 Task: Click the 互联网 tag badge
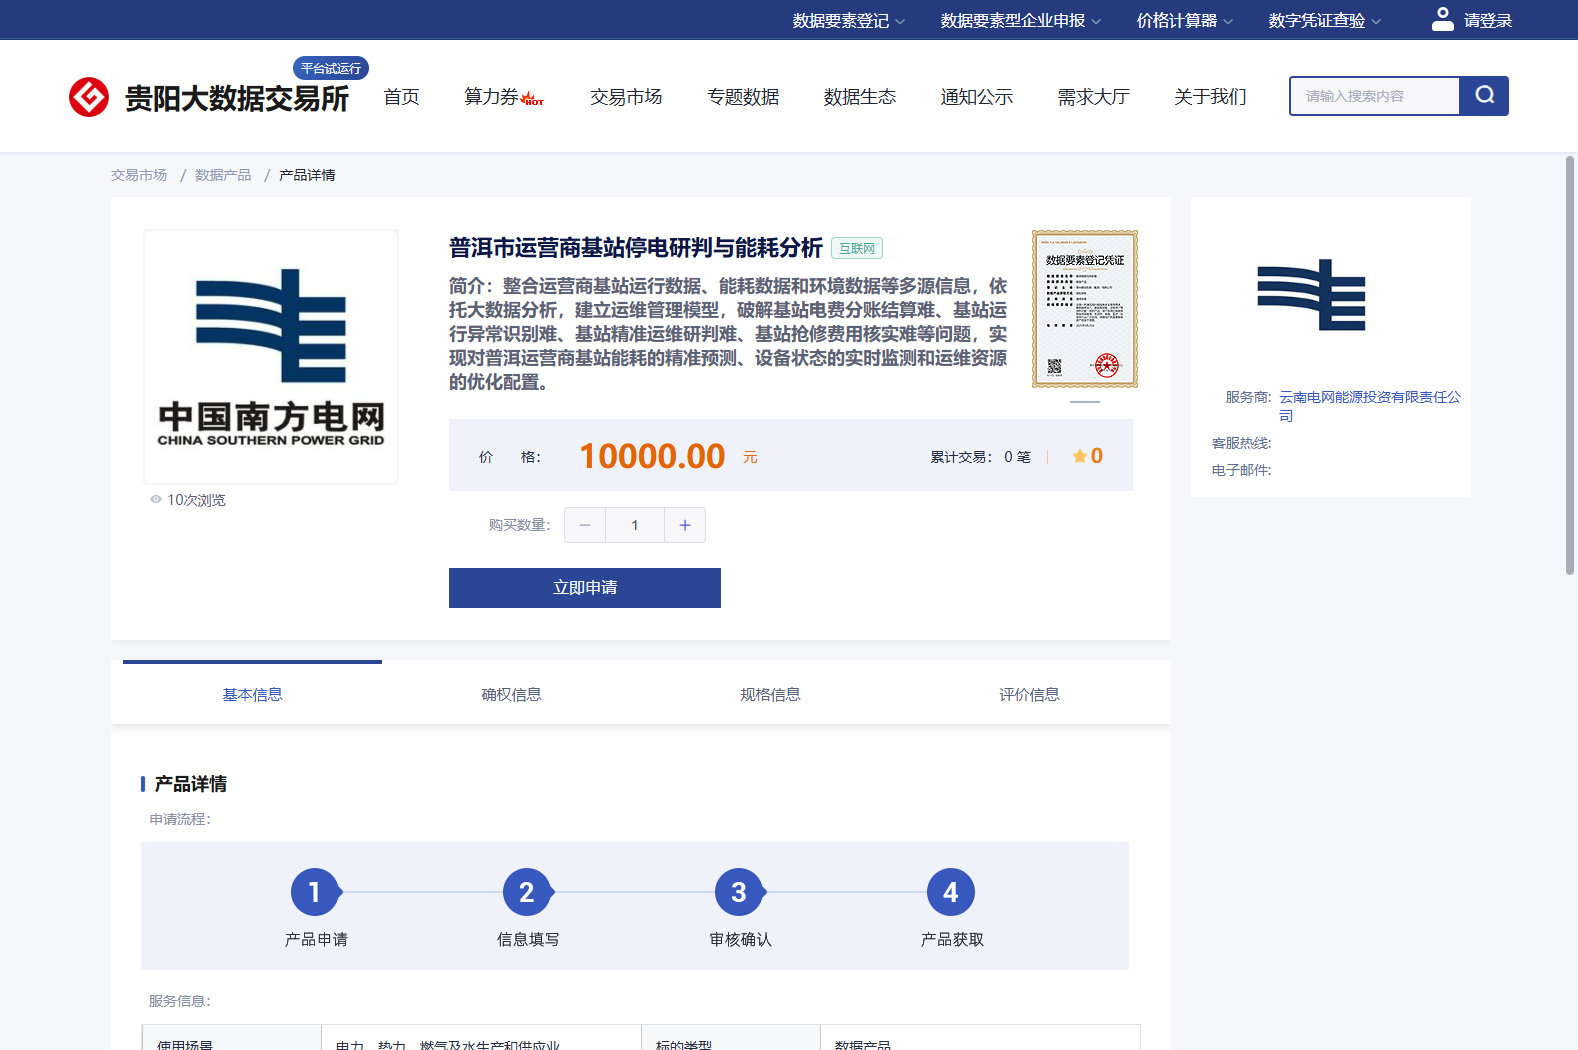tap(857, 248)
